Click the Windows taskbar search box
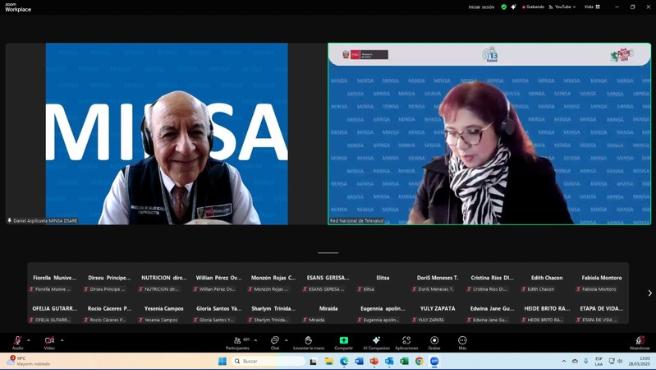 pyautogui.click(x=268, y=361)
